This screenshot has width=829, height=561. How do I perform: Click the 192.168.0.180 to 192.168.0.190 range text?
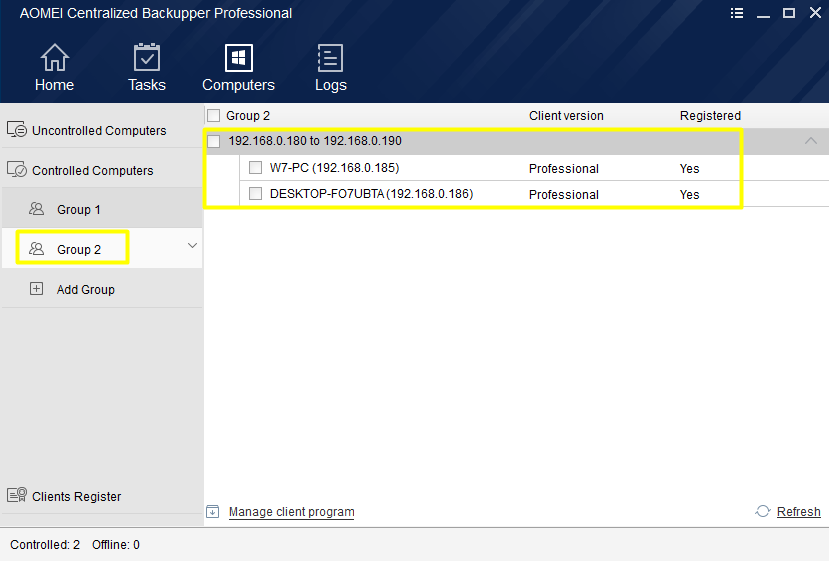[x=315, y=141]
